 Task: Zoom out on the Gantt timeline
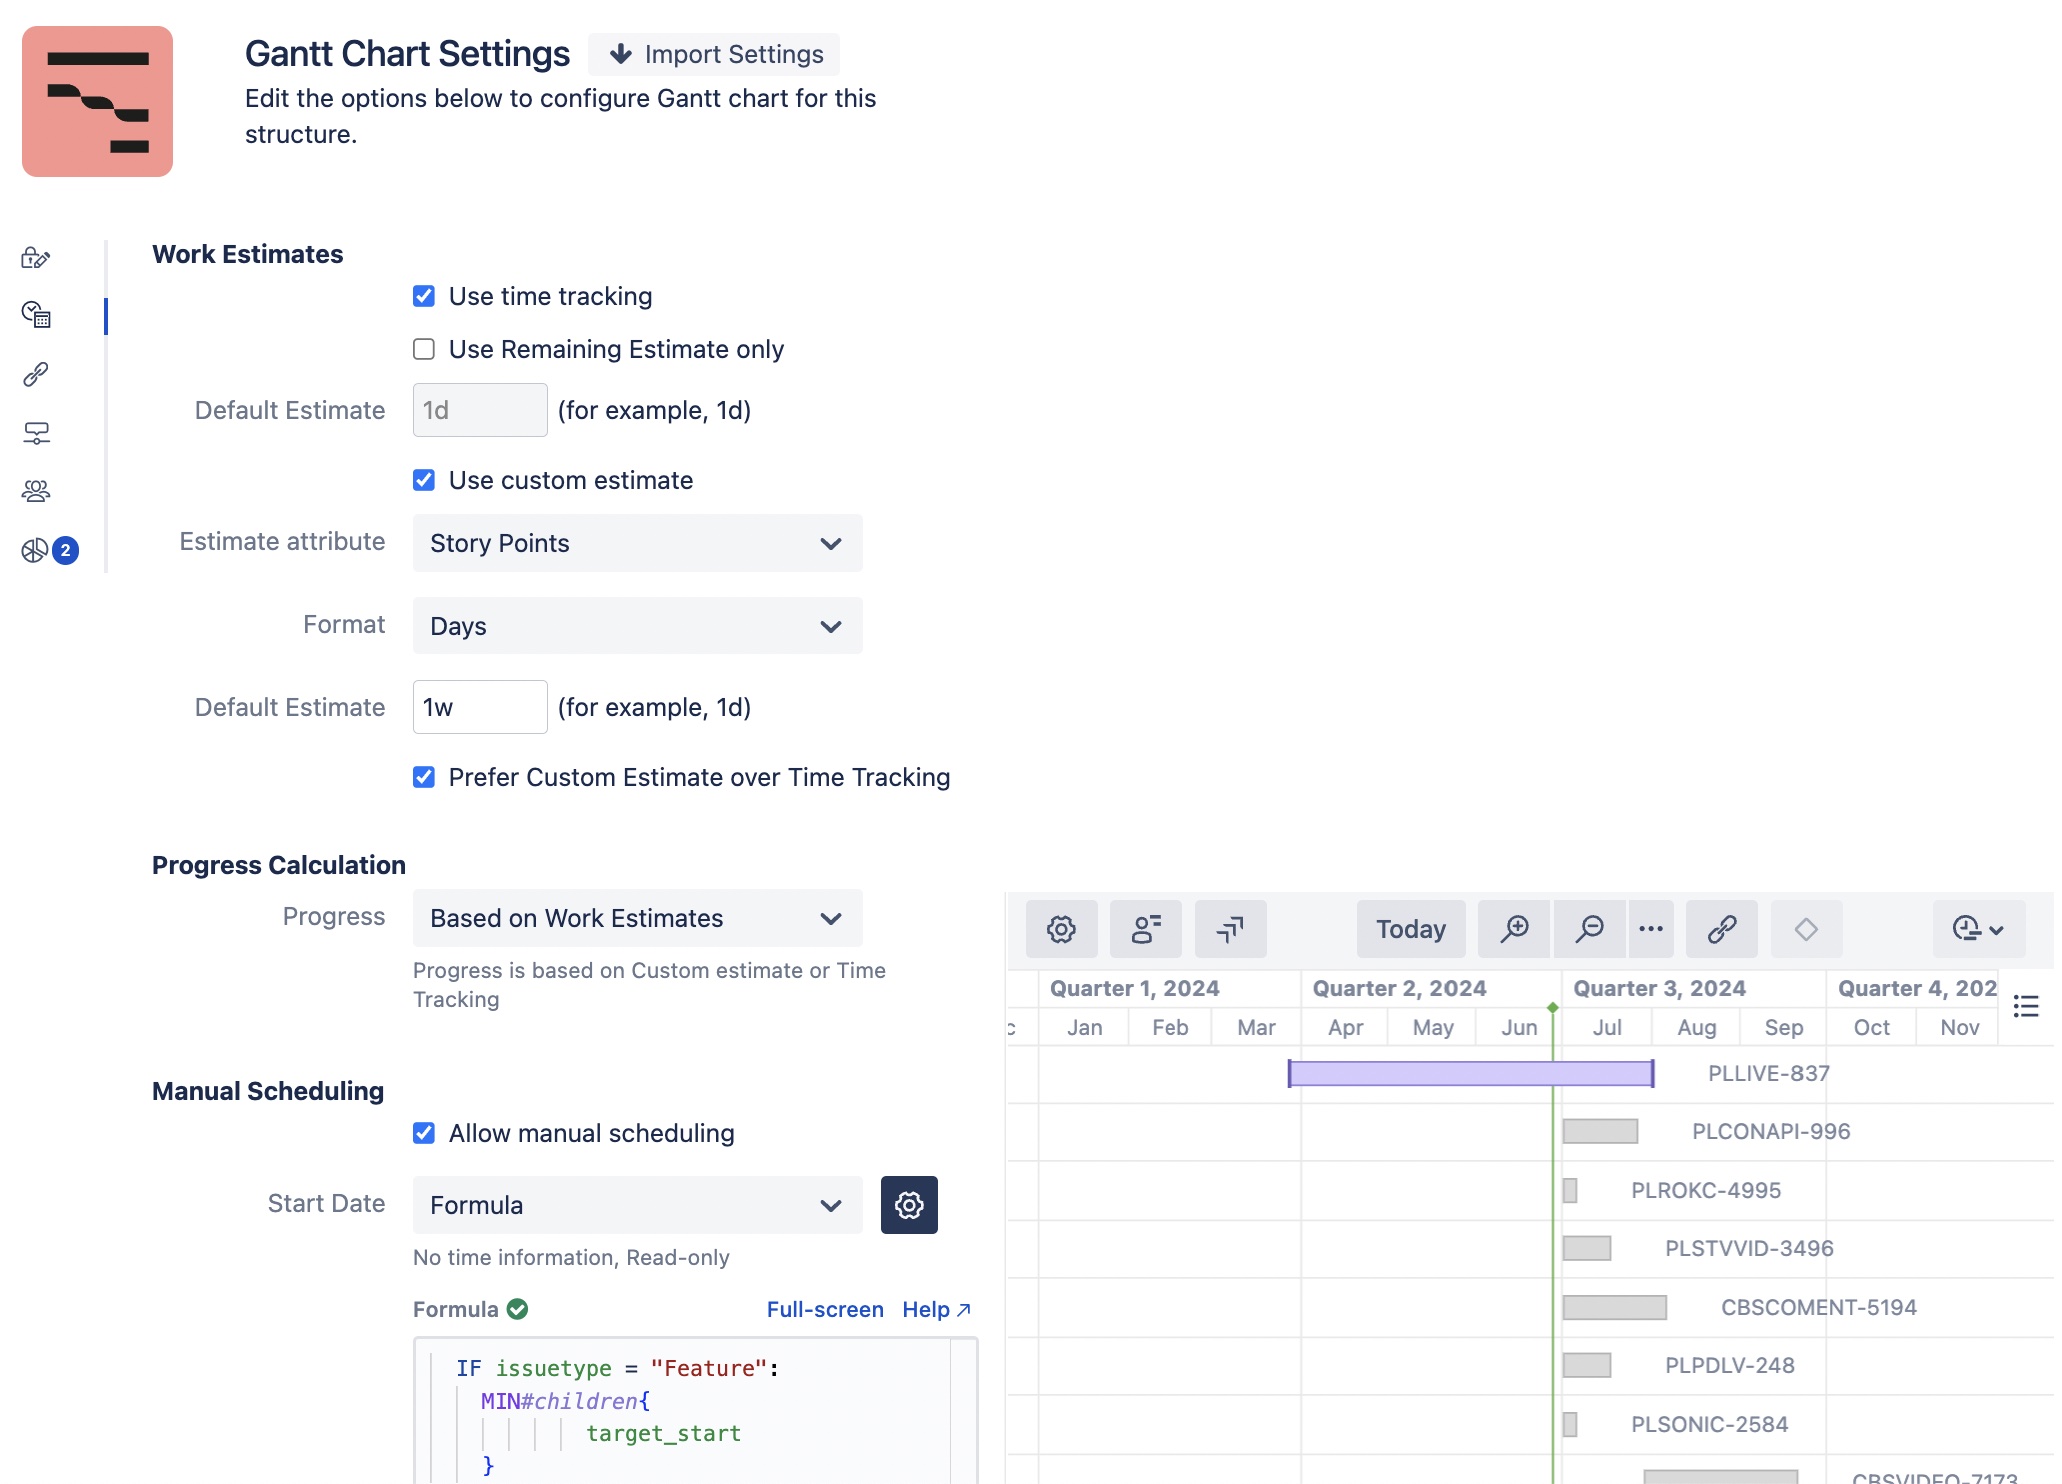[x=1589, y=928]
